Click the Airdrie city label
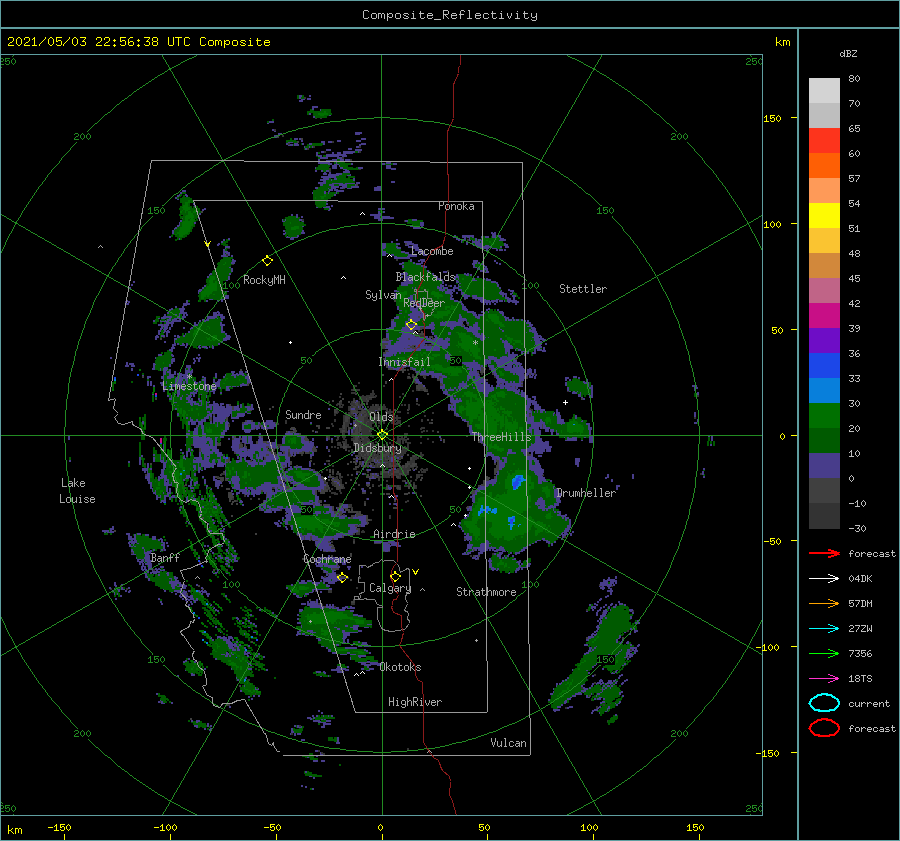The image size is (900, 841). 394,534
